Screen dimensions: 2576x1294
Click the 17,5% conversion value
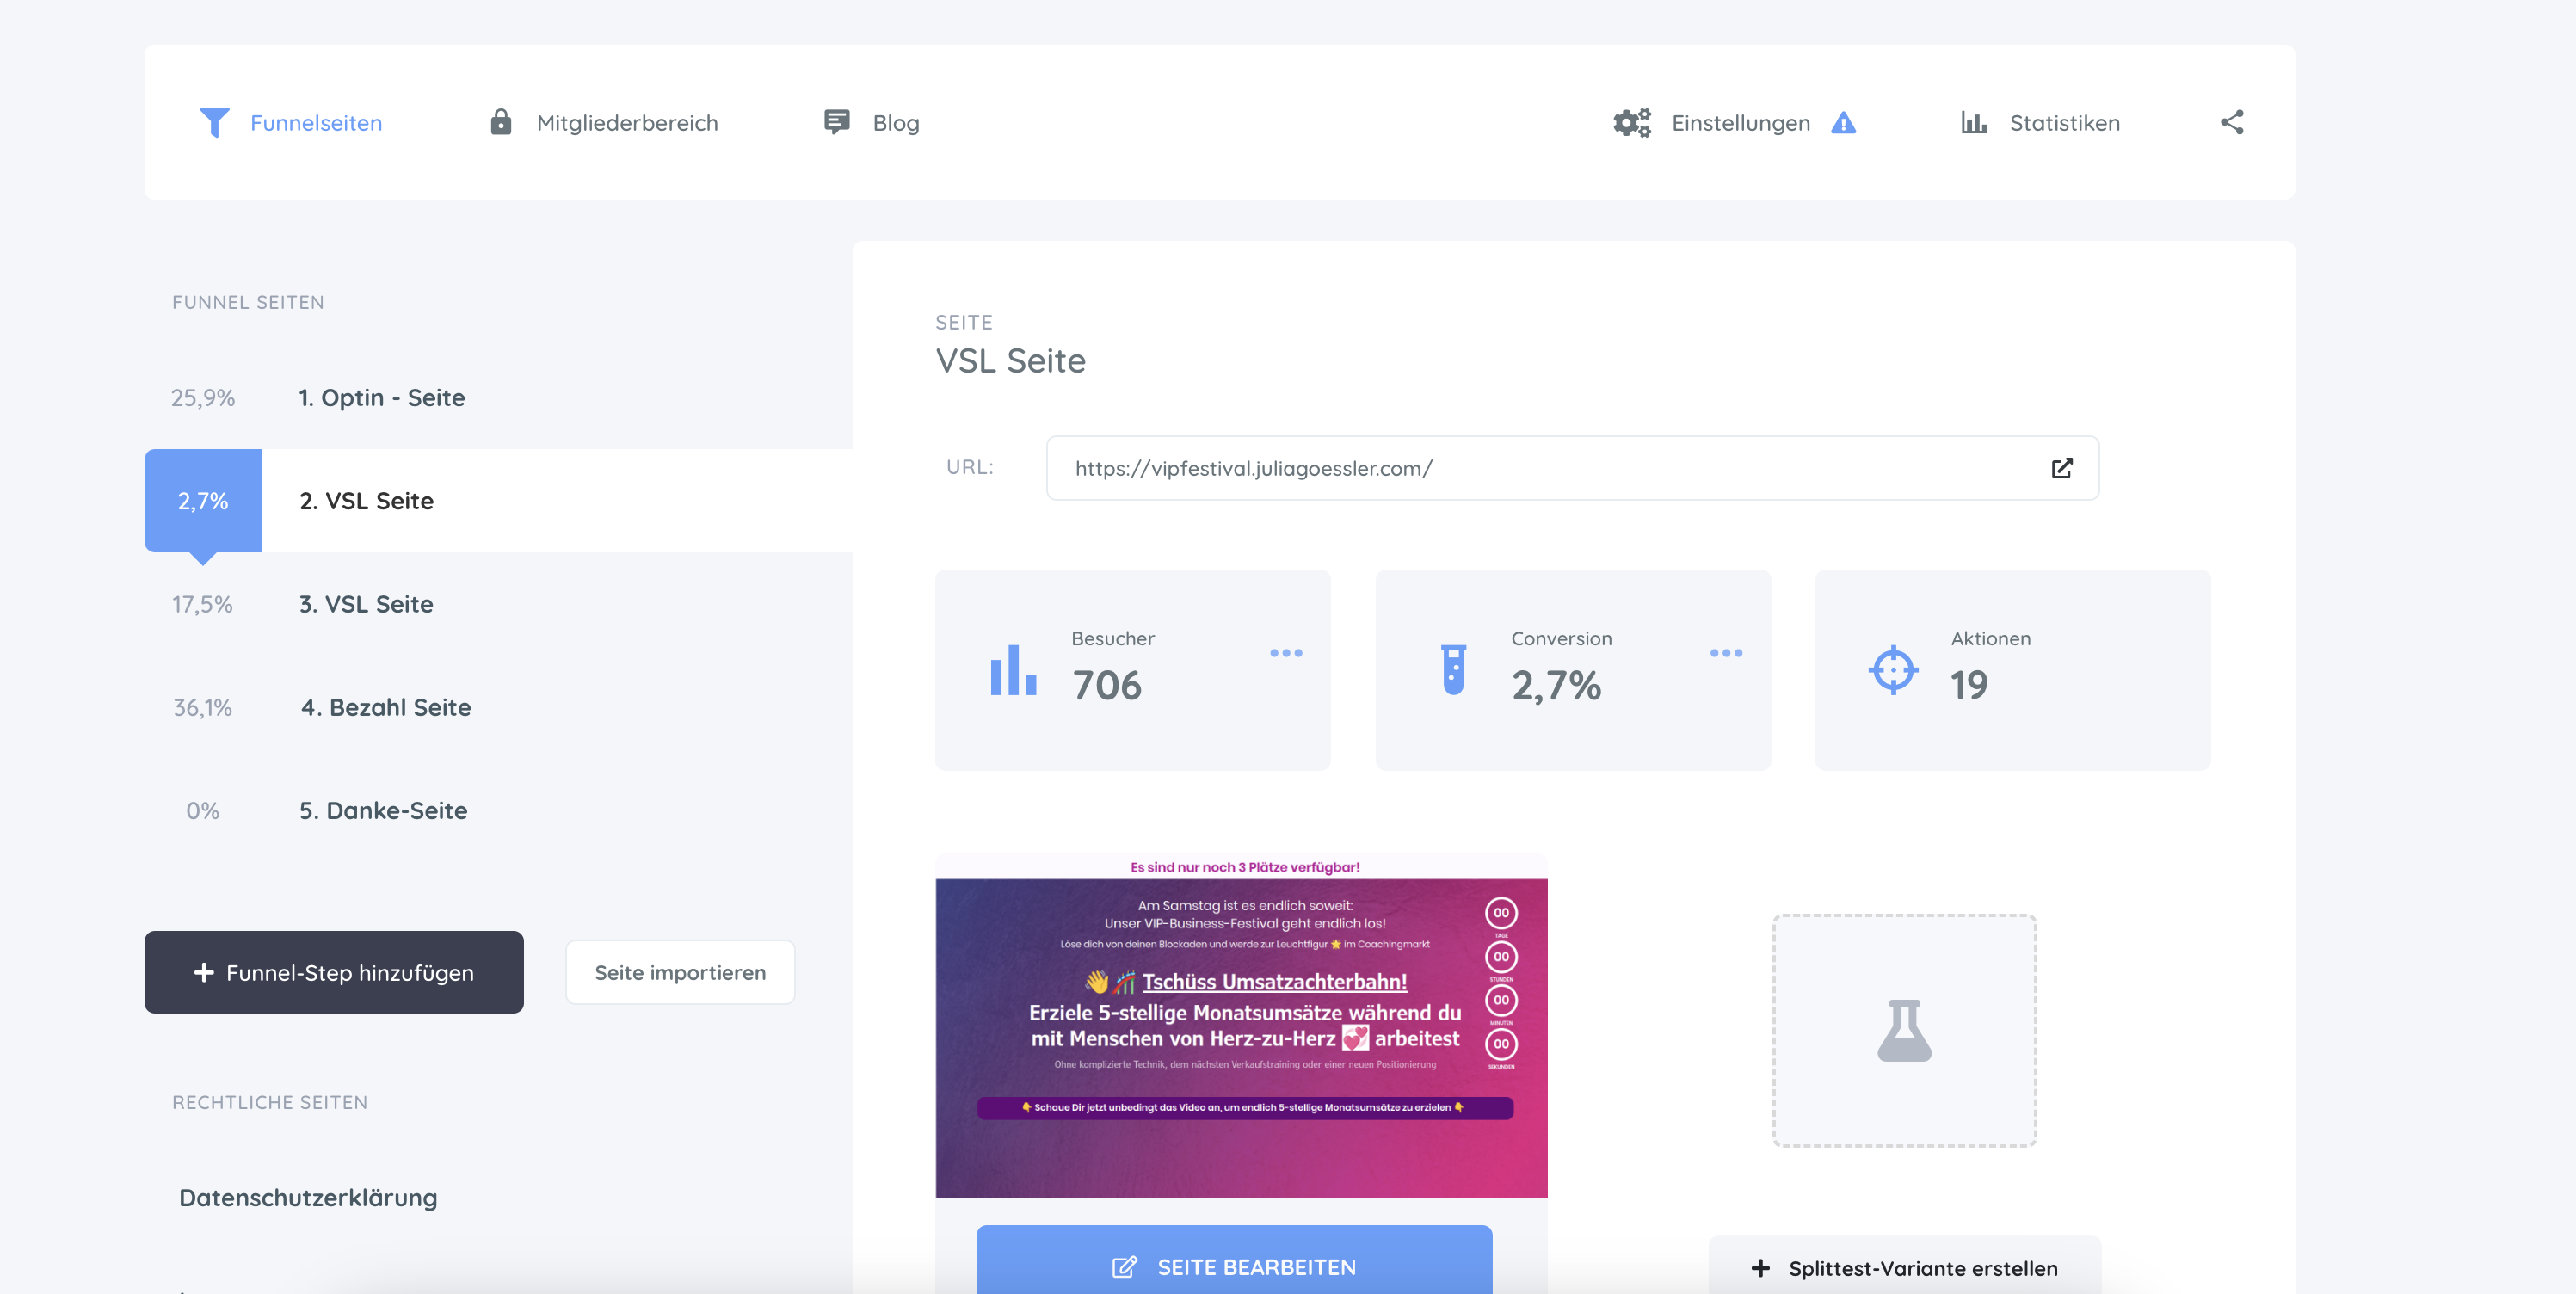point(203,604)
